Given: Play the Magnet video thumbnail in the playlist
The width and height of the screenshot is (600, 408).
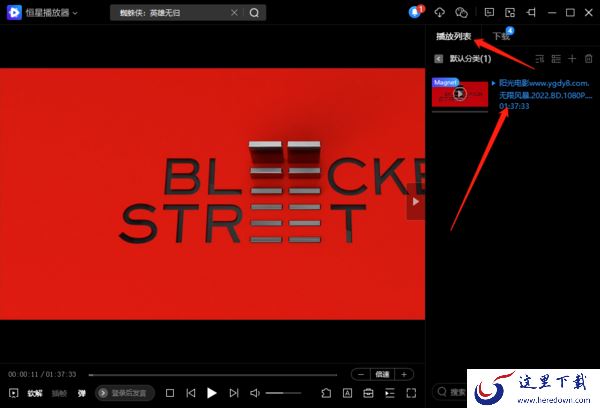Looking at the screenshot, I should [x=460, y=93].
